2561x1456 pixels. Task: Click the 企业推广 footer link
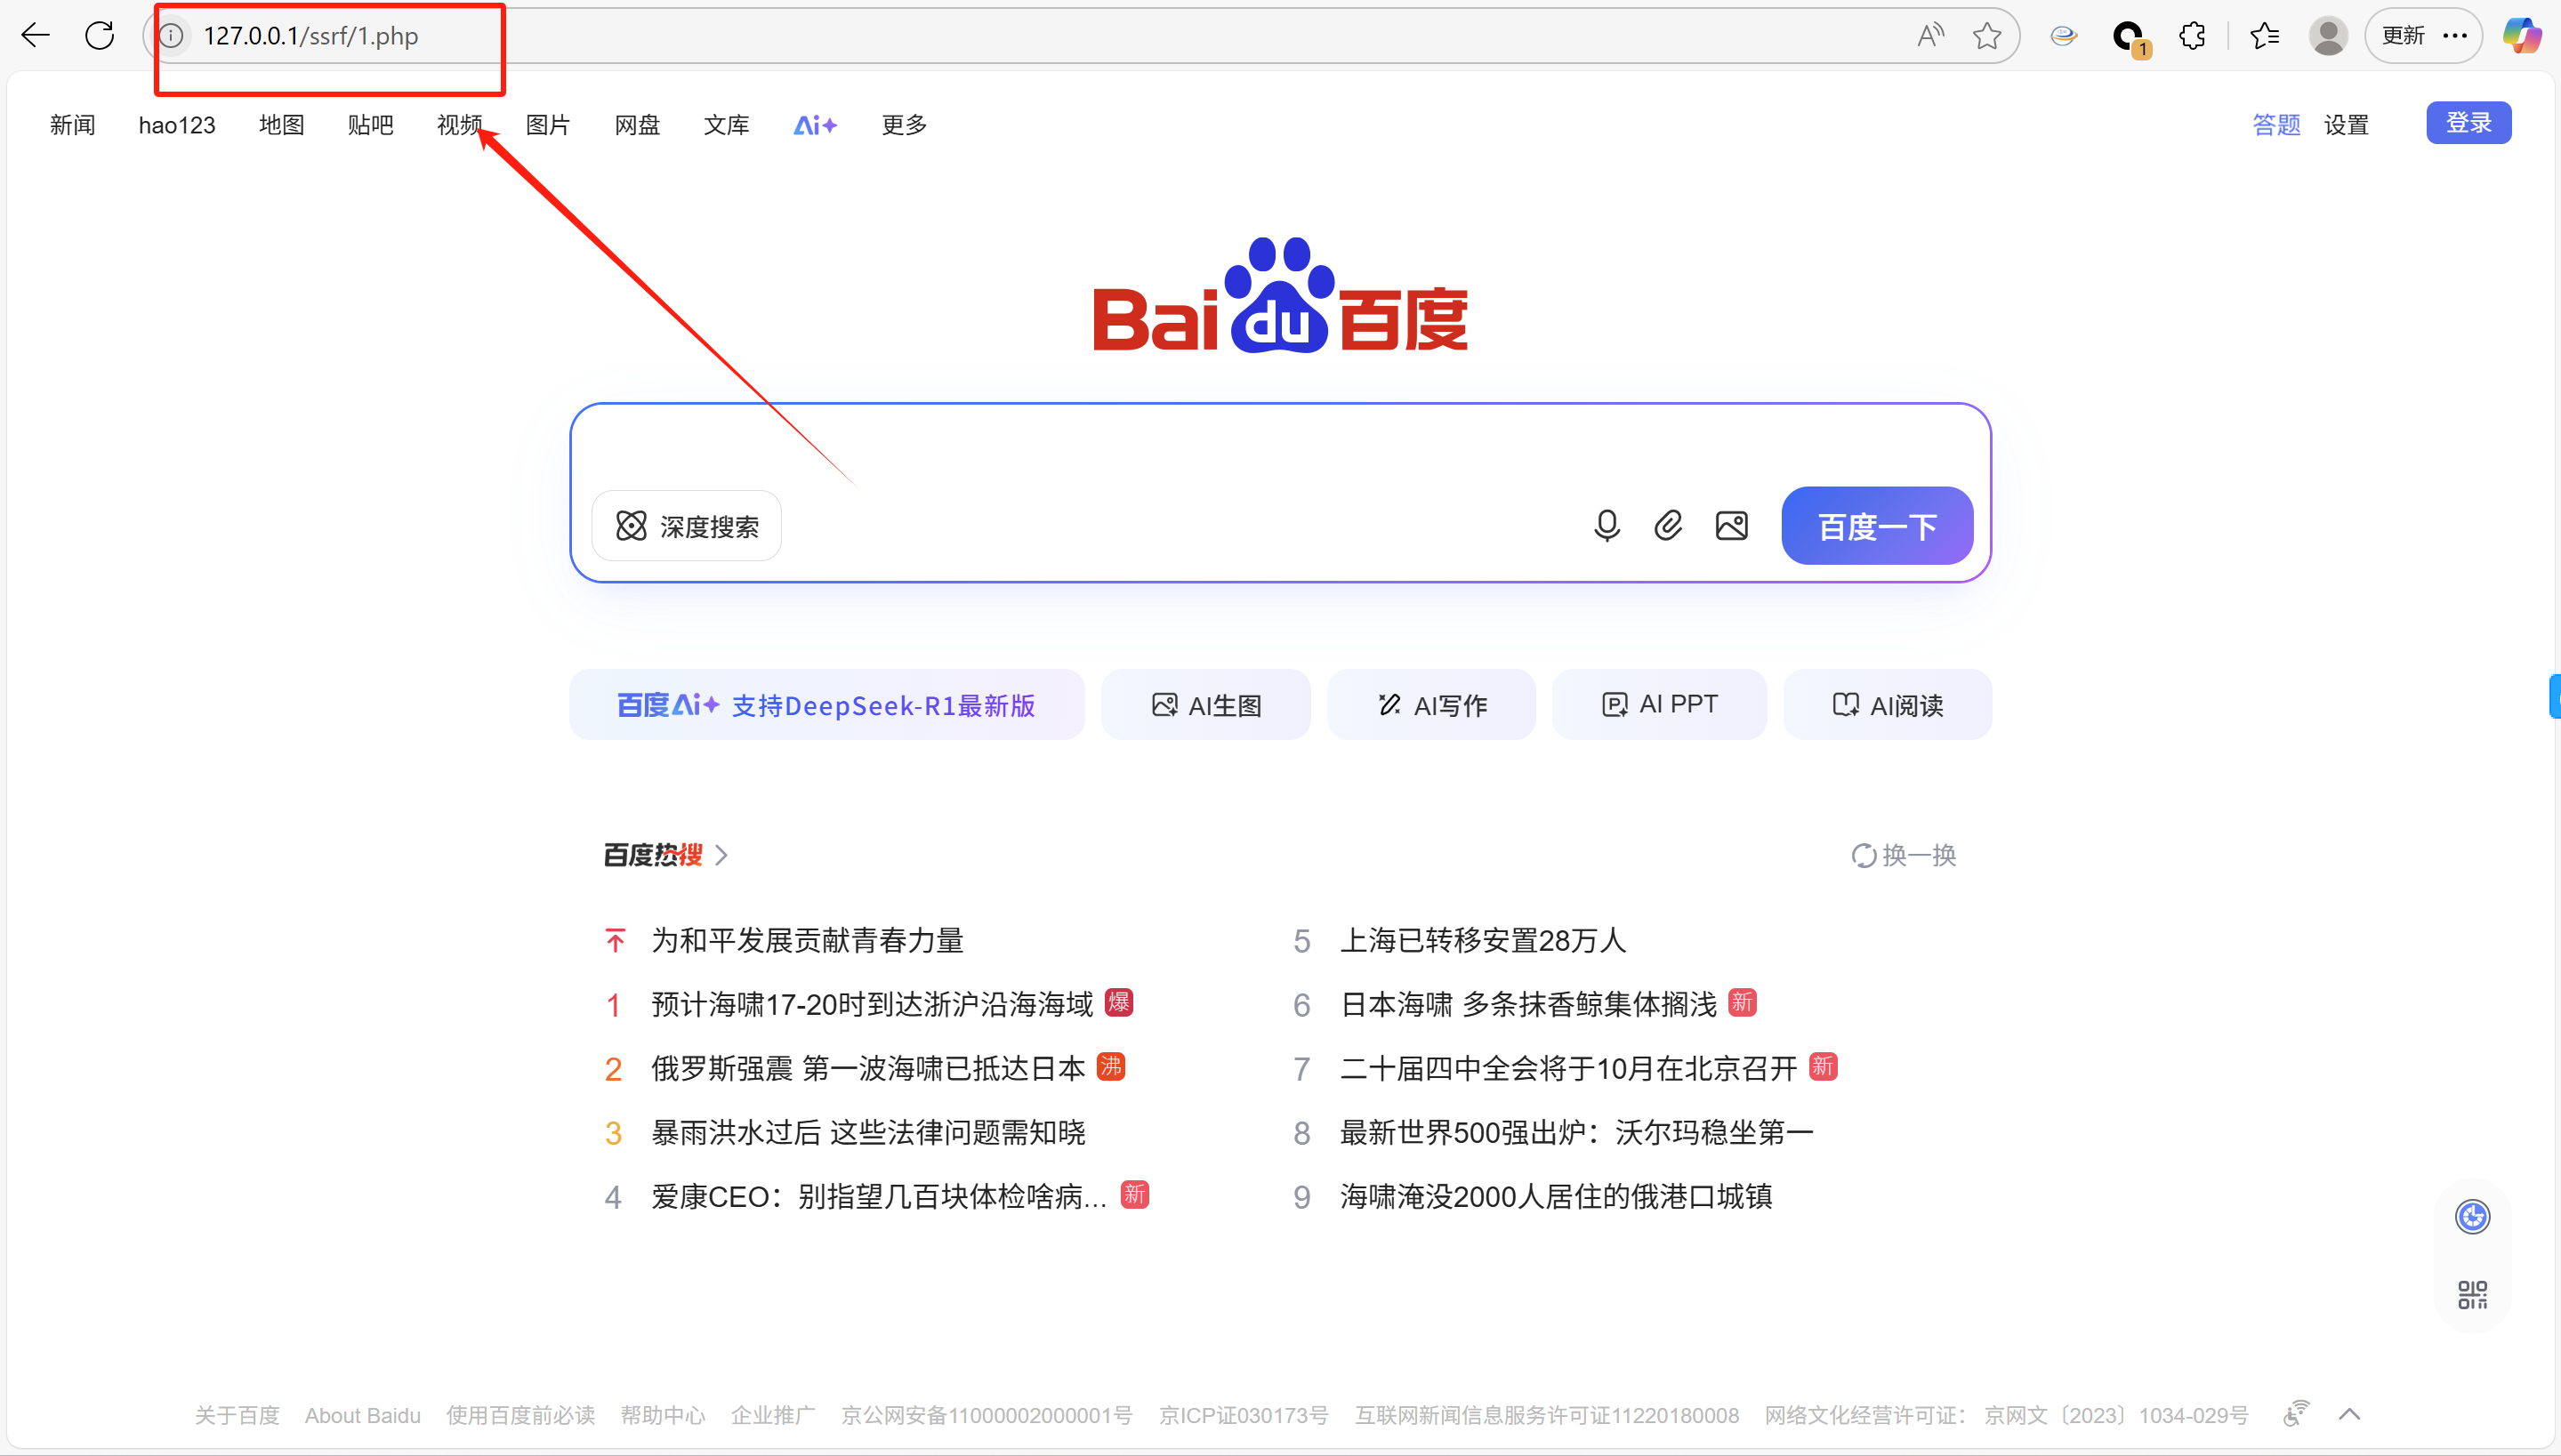773,1416
